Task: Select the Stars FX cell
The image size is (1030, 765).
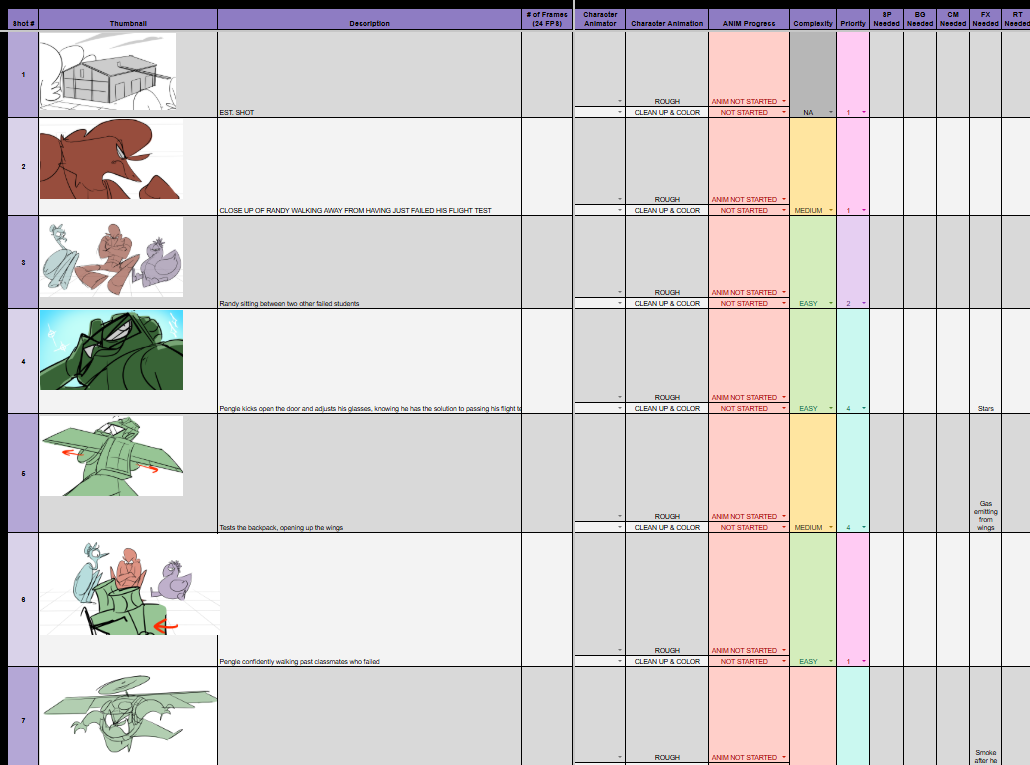Action: coord(985,361)
